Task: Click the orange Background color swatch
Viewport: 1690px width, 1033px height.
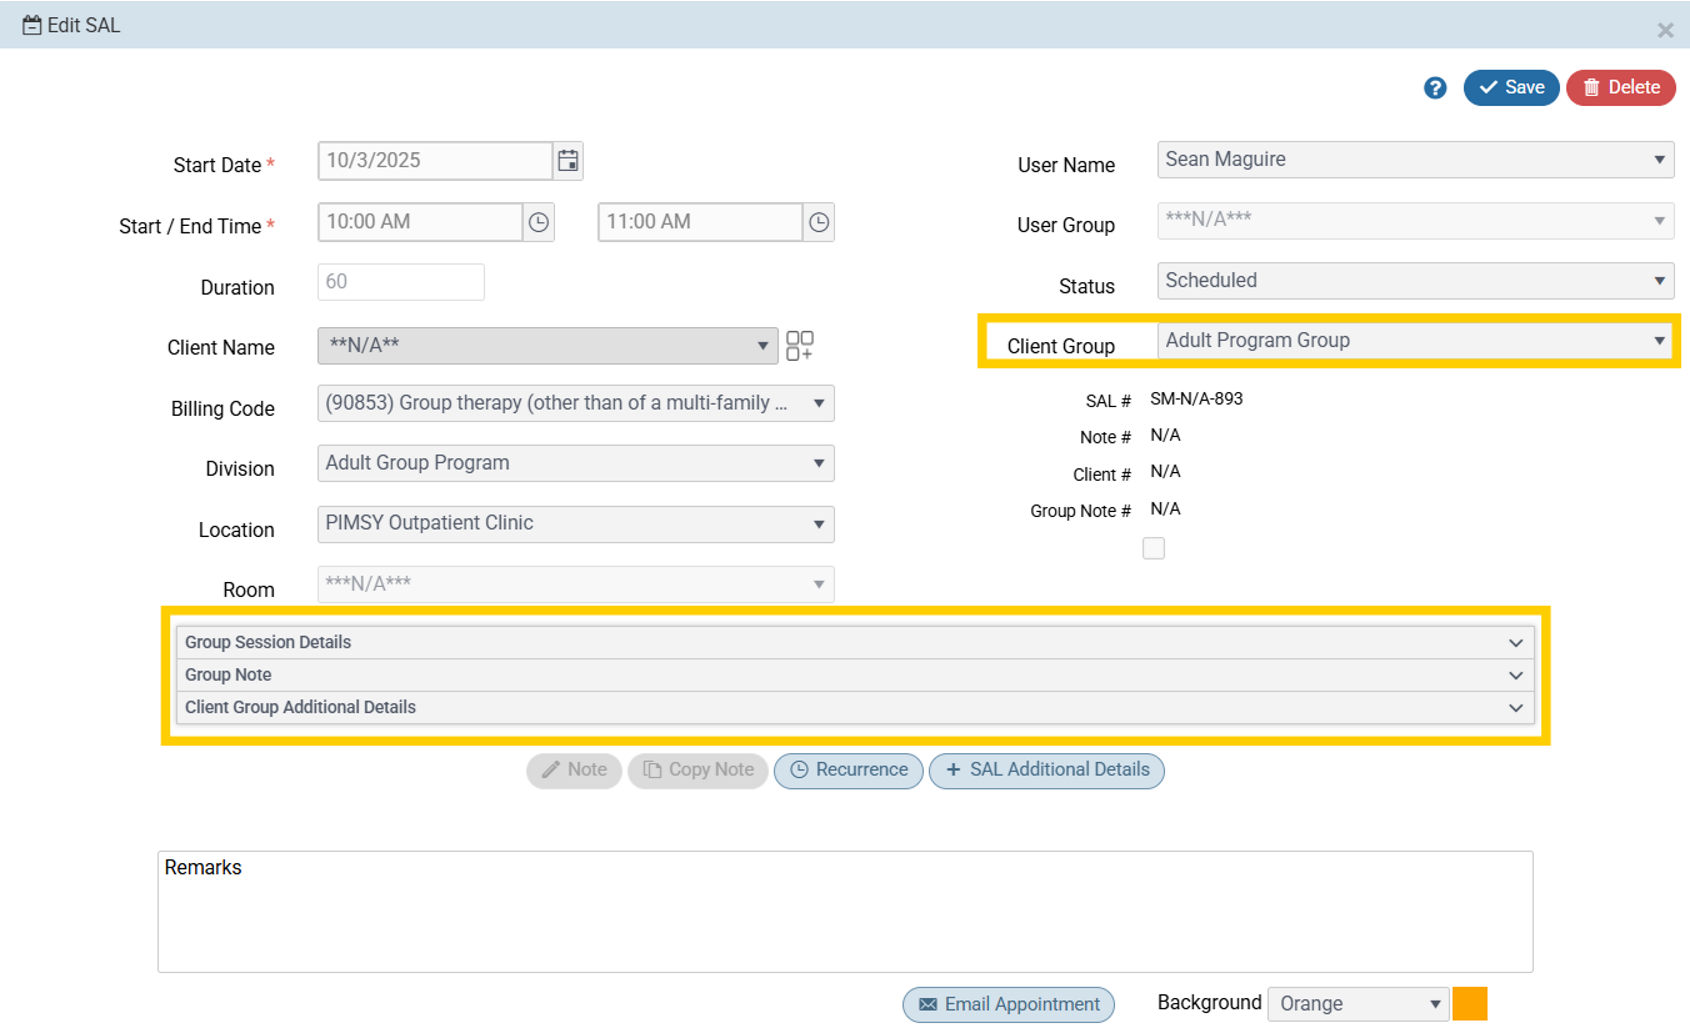Action: (1470, 1003)
